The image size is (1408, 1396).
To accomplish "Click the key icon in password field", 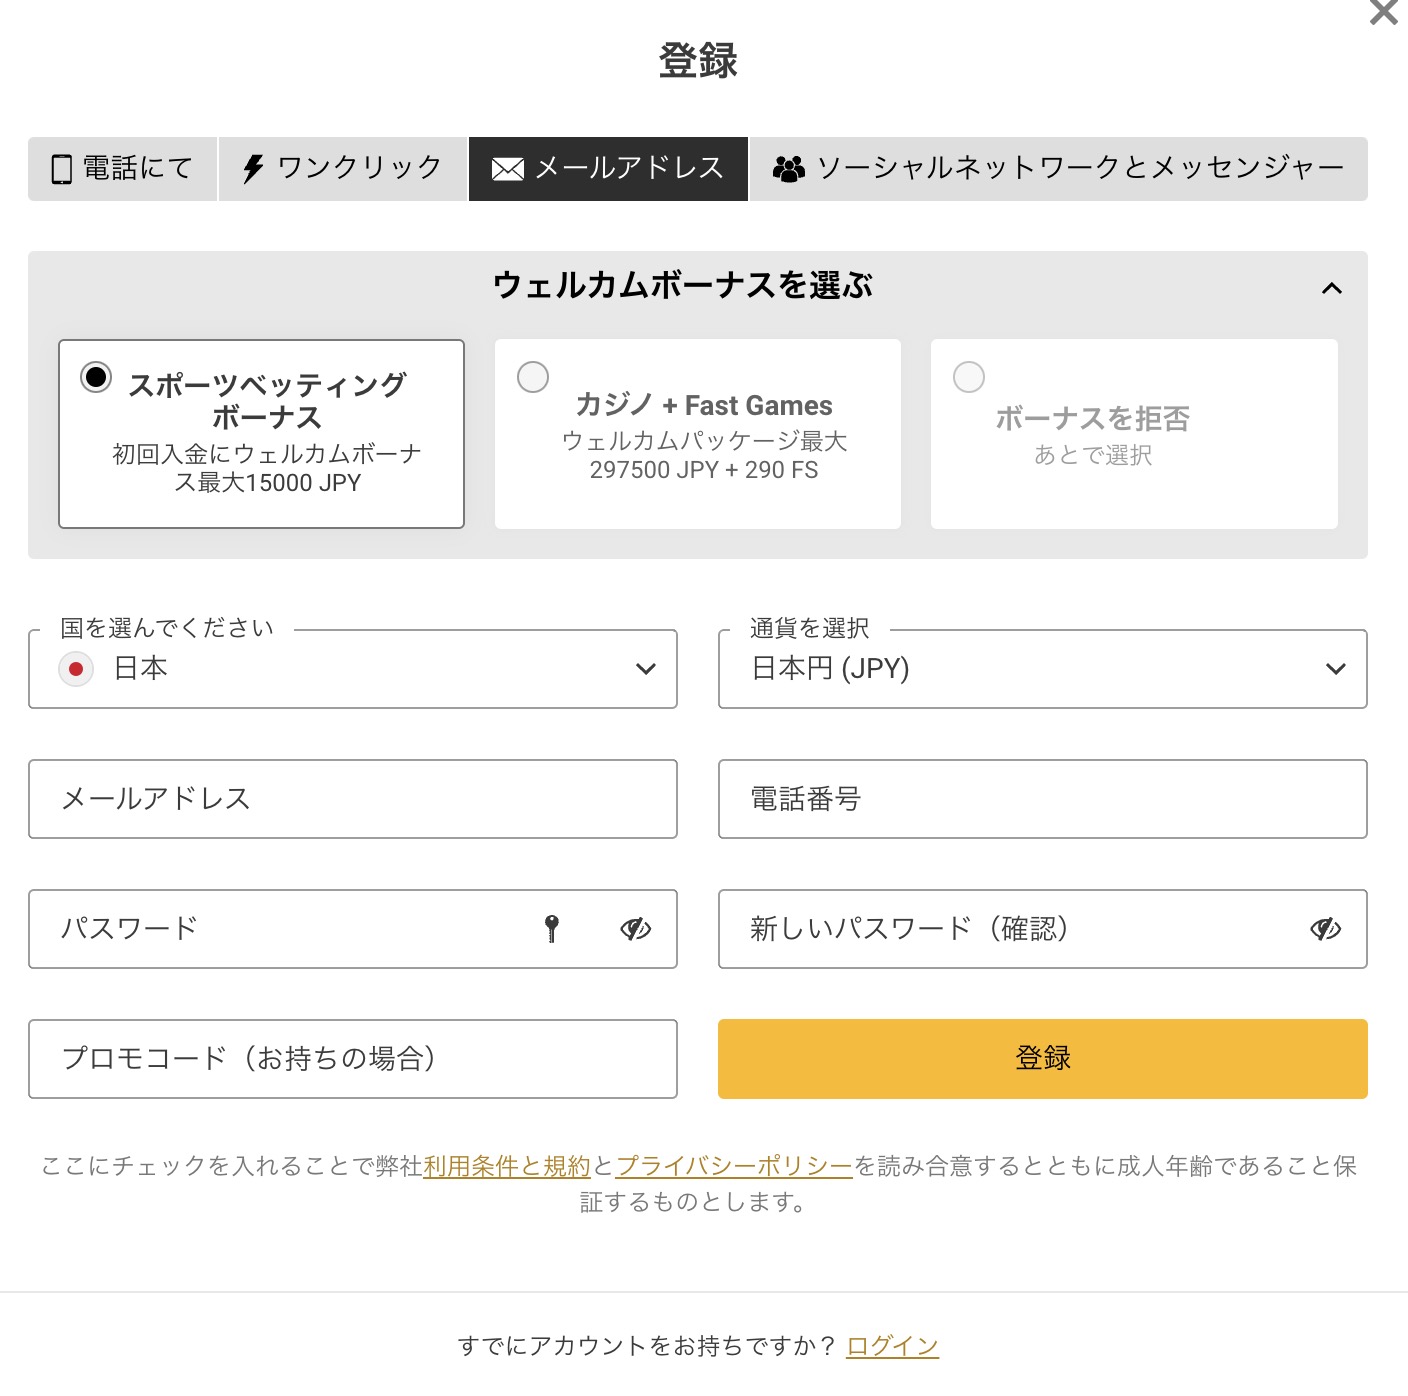I will click(551, 929).
